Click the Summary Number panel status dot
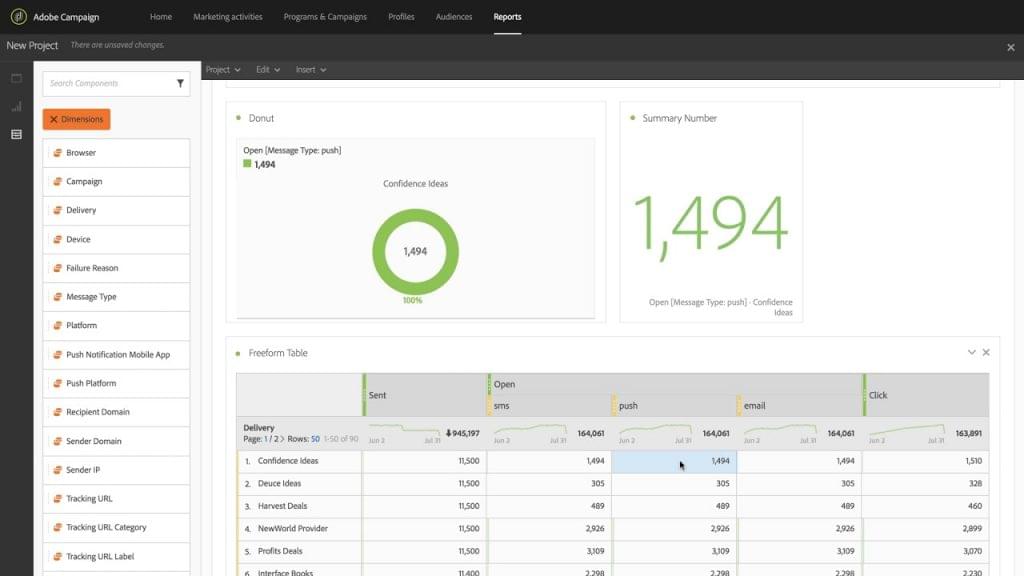 632,118
